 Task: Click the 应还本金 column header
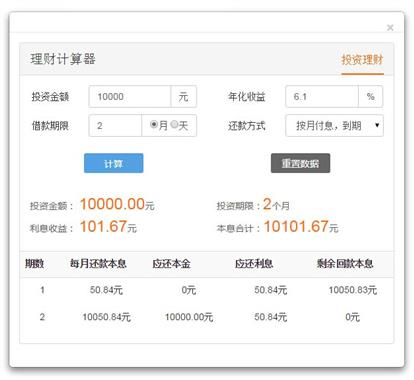coord(171,264)
